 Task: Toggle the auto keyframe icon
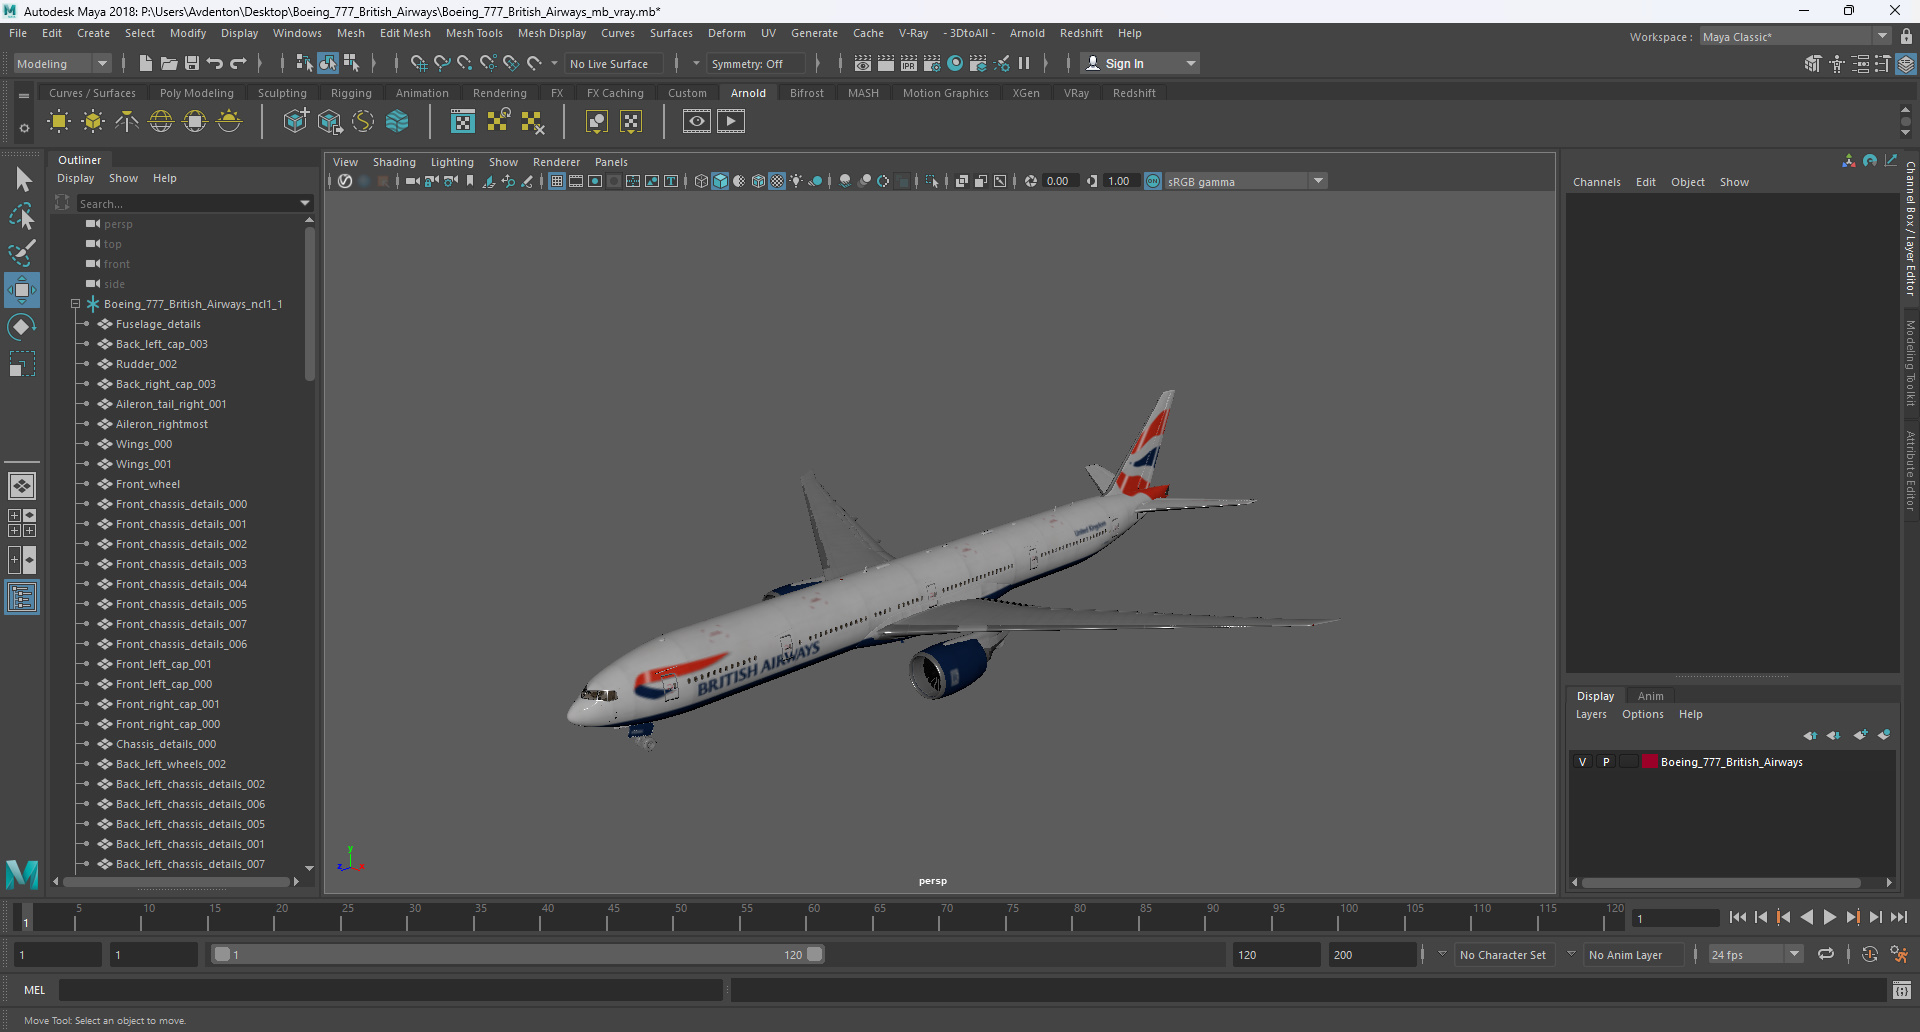tap(1869, 954)
